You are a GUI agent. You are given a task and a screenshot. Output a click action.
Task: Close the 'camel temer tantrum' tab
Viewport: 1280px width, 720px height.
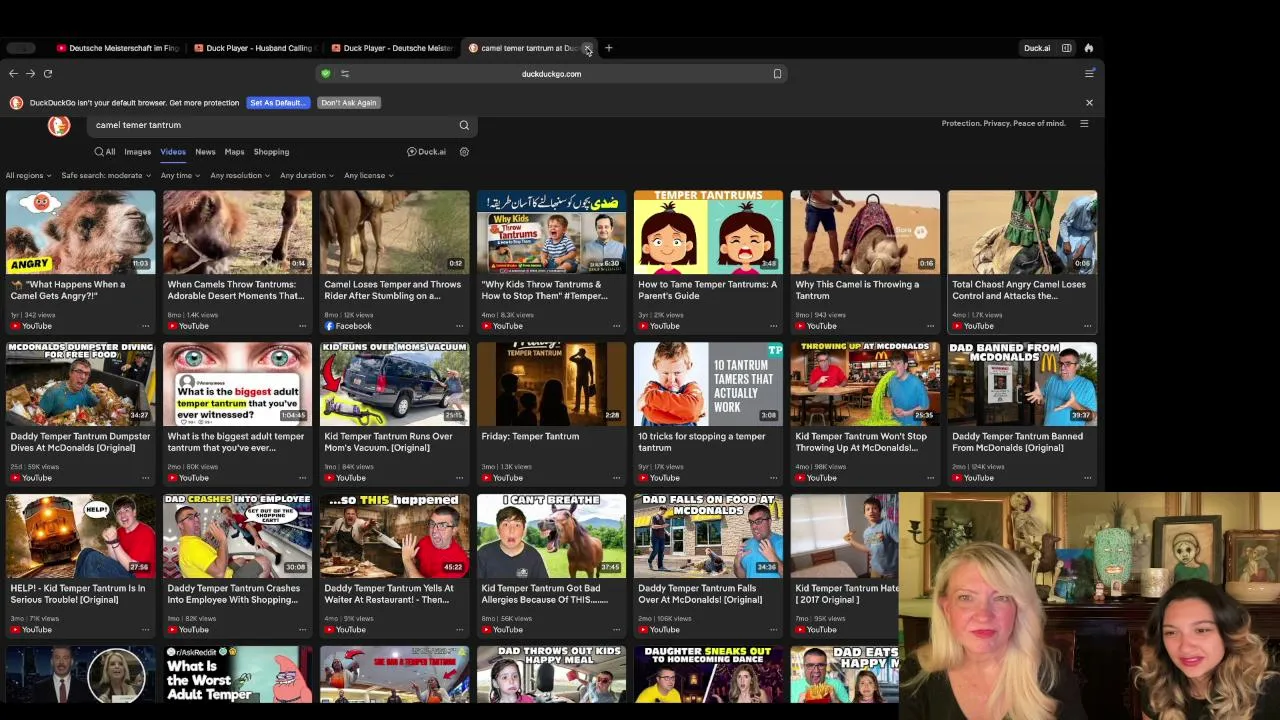point(588,48)
